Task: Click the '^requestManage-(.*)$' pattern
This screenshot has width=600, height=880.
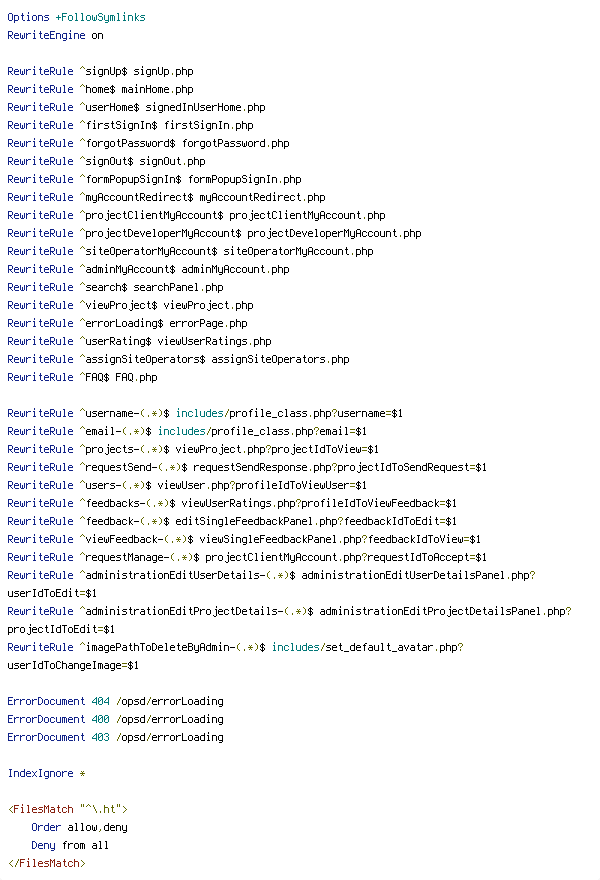Action: pyautogui.click(x=140, y=556)
